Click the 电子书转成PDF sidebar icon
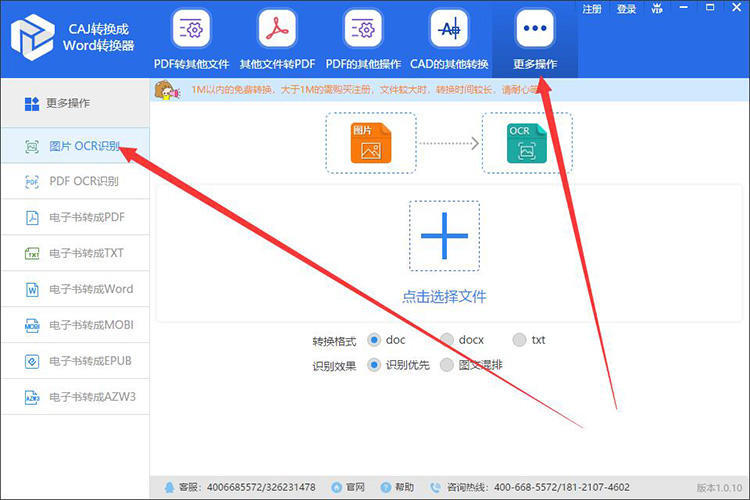 pos(32,218)
